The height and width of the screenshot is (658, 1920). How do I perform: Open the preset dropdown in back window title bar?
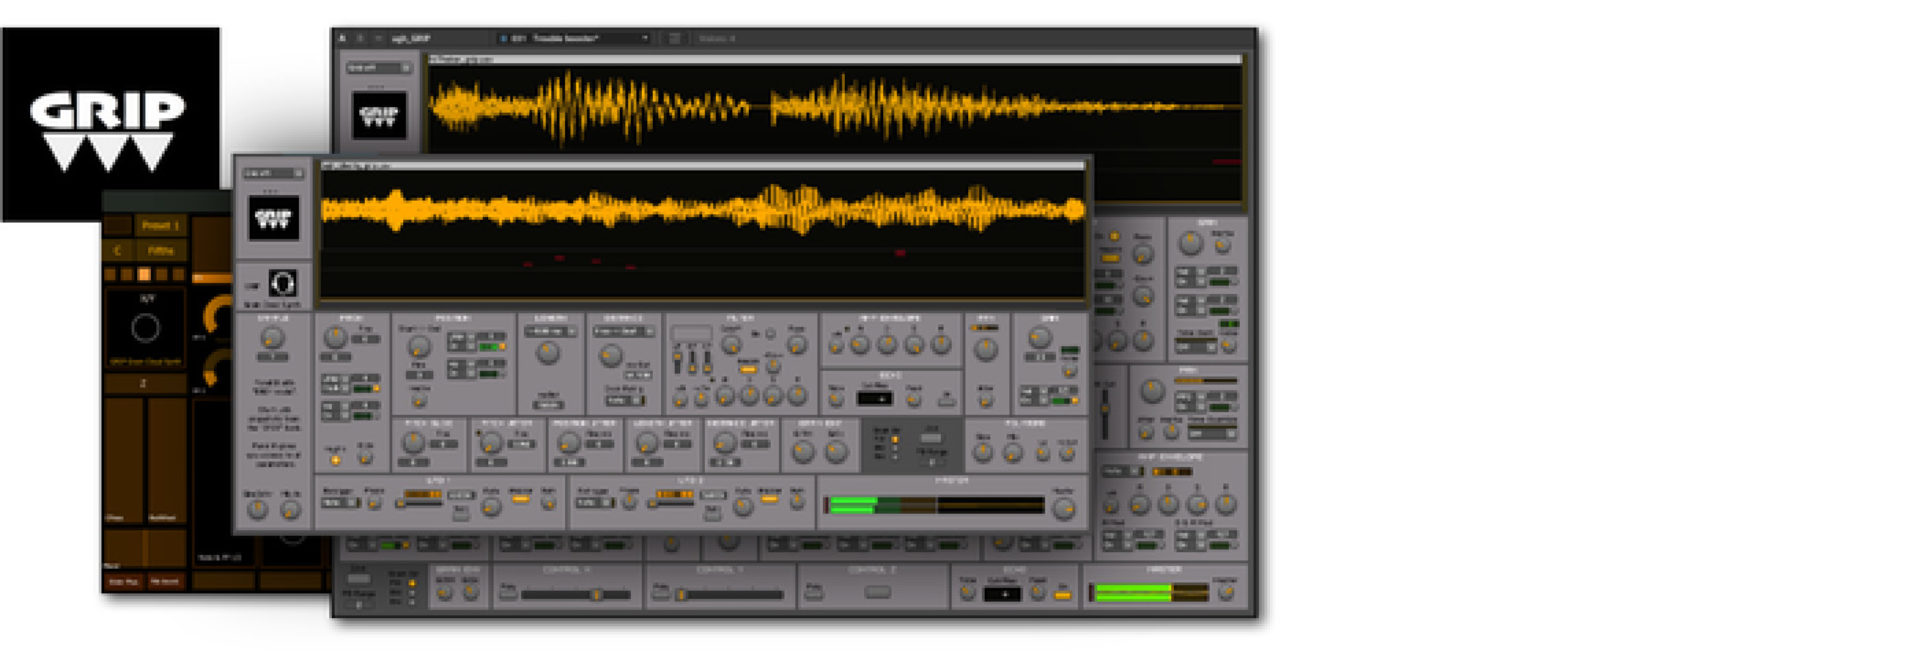574,39
